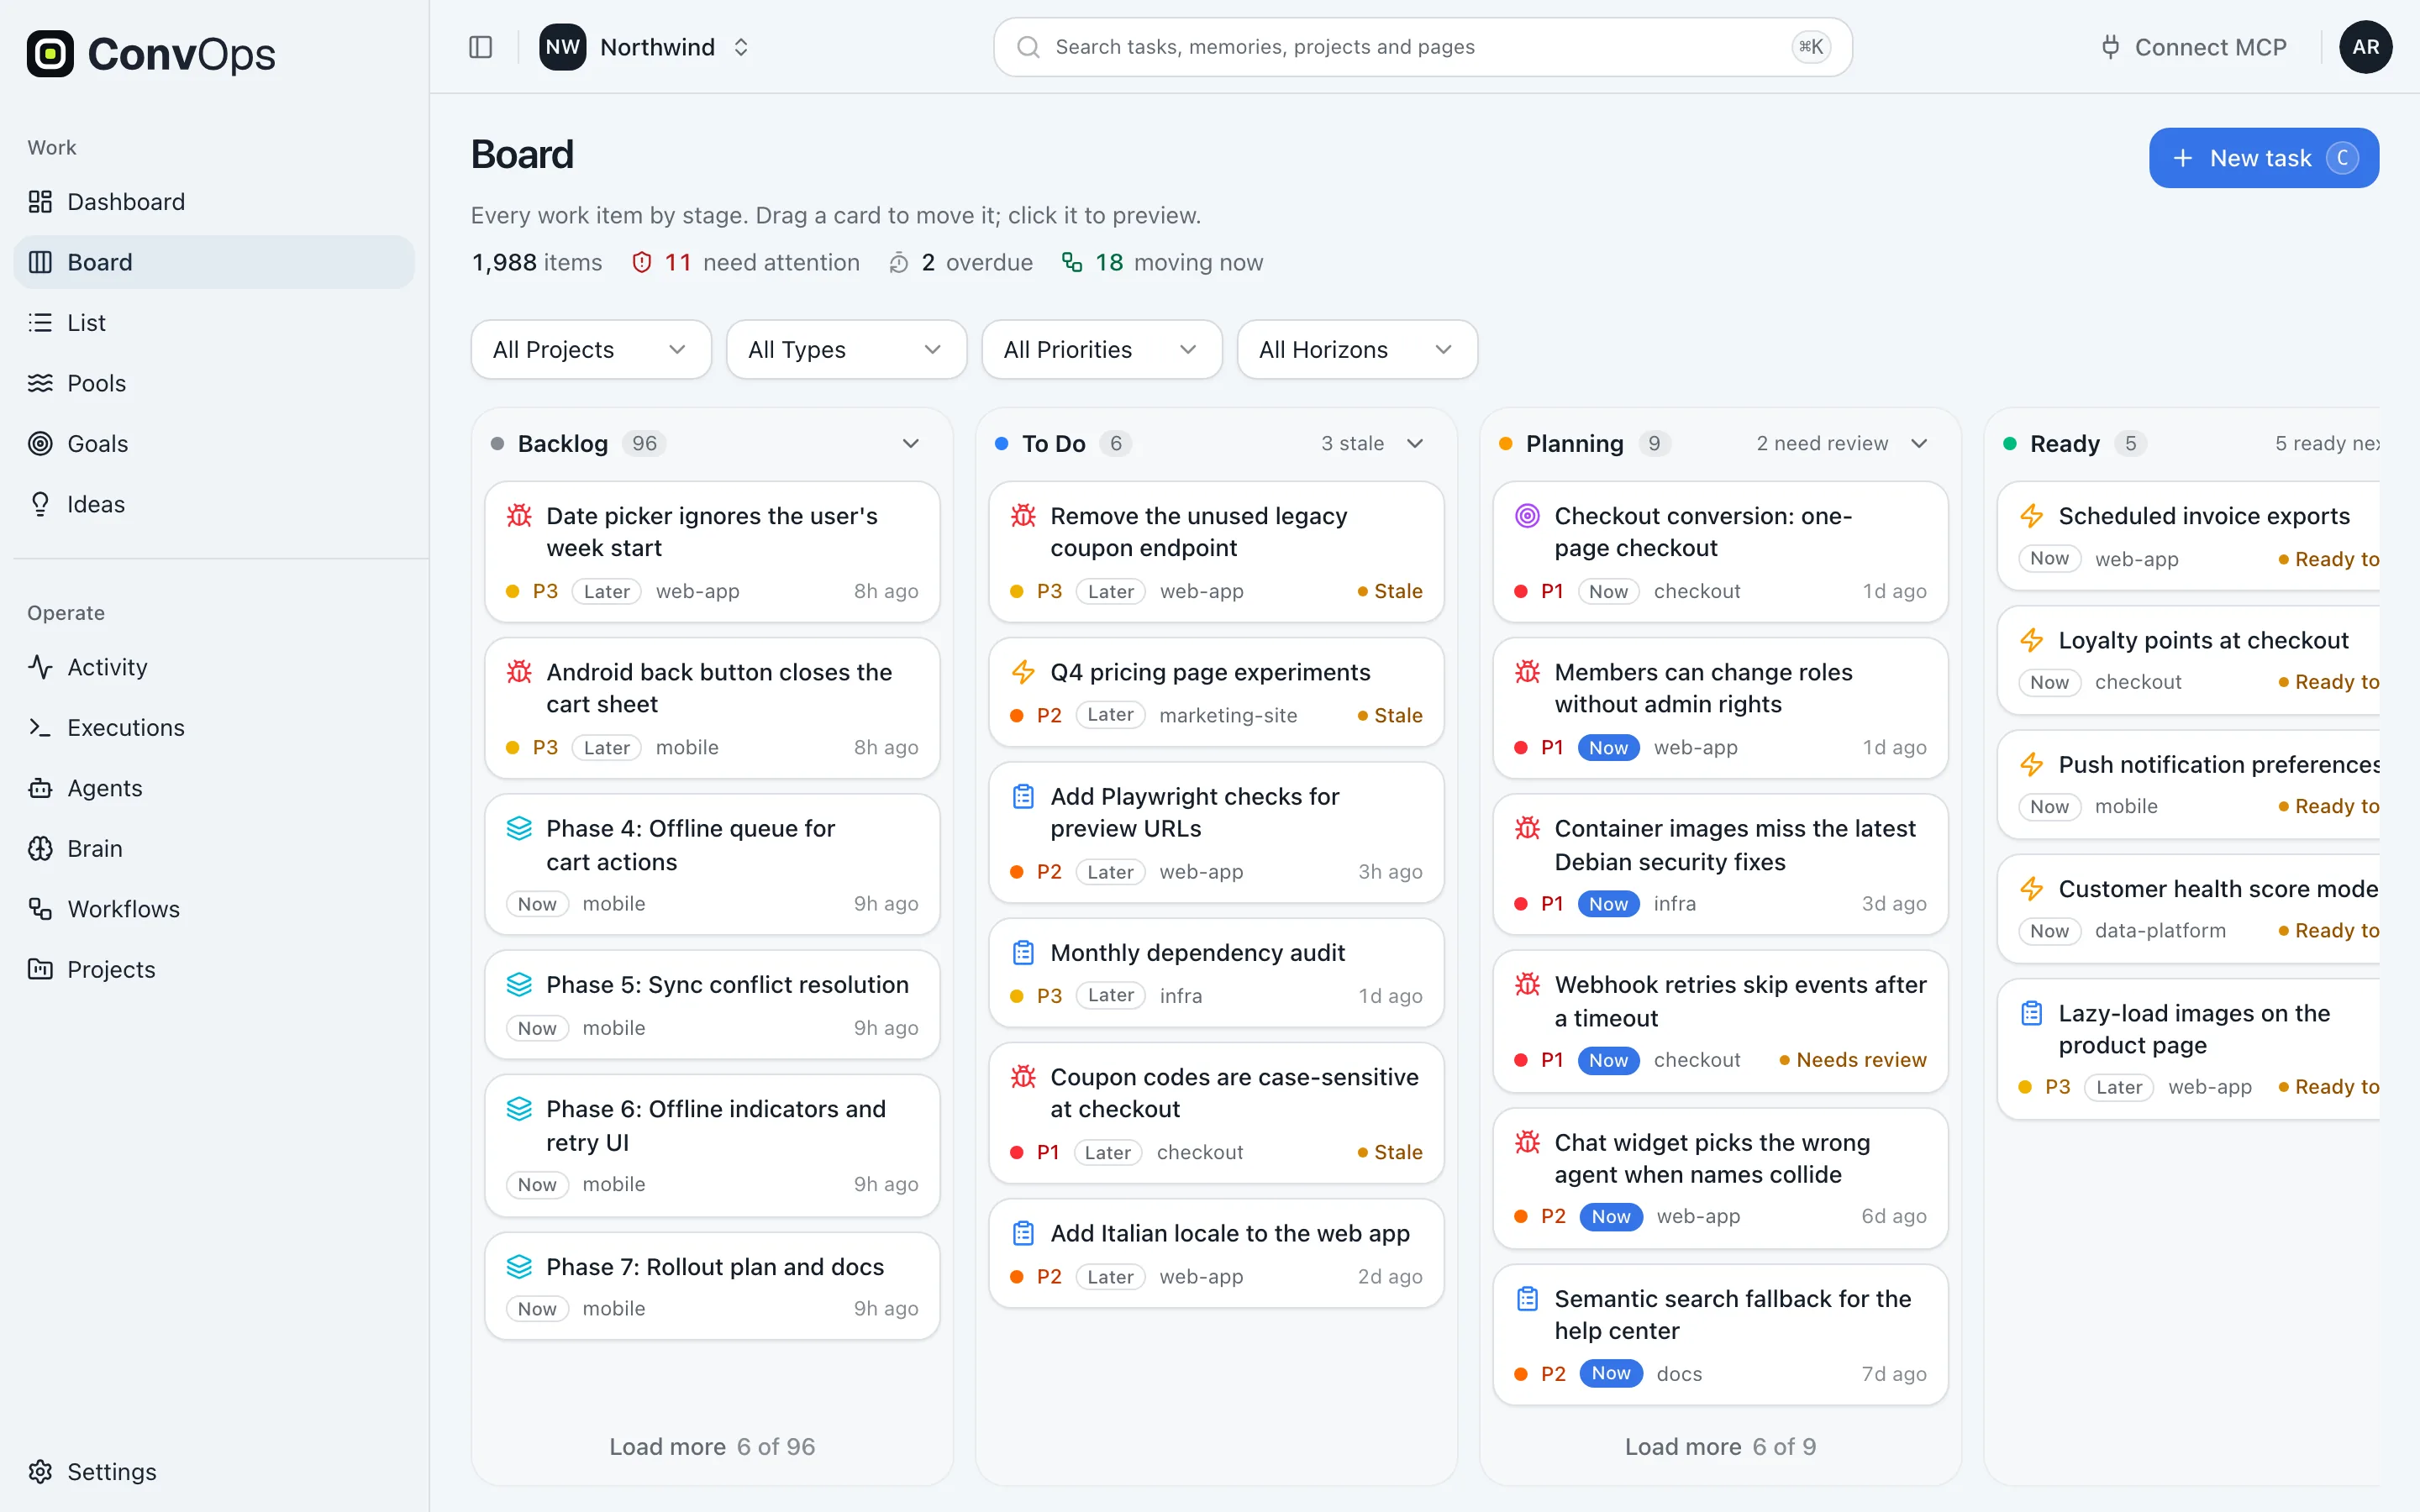This screenshot has width=2420, height=1512.
Task: Click the Connect MCP plug icon
Action: tap(2110, 47)
